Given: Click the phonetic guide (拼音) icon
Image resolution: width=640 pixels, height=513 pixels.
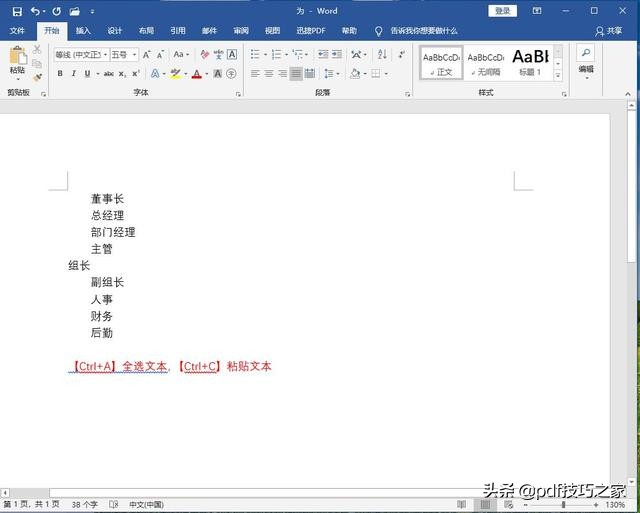Looking at the screenshot, I should tap(219, 54).
